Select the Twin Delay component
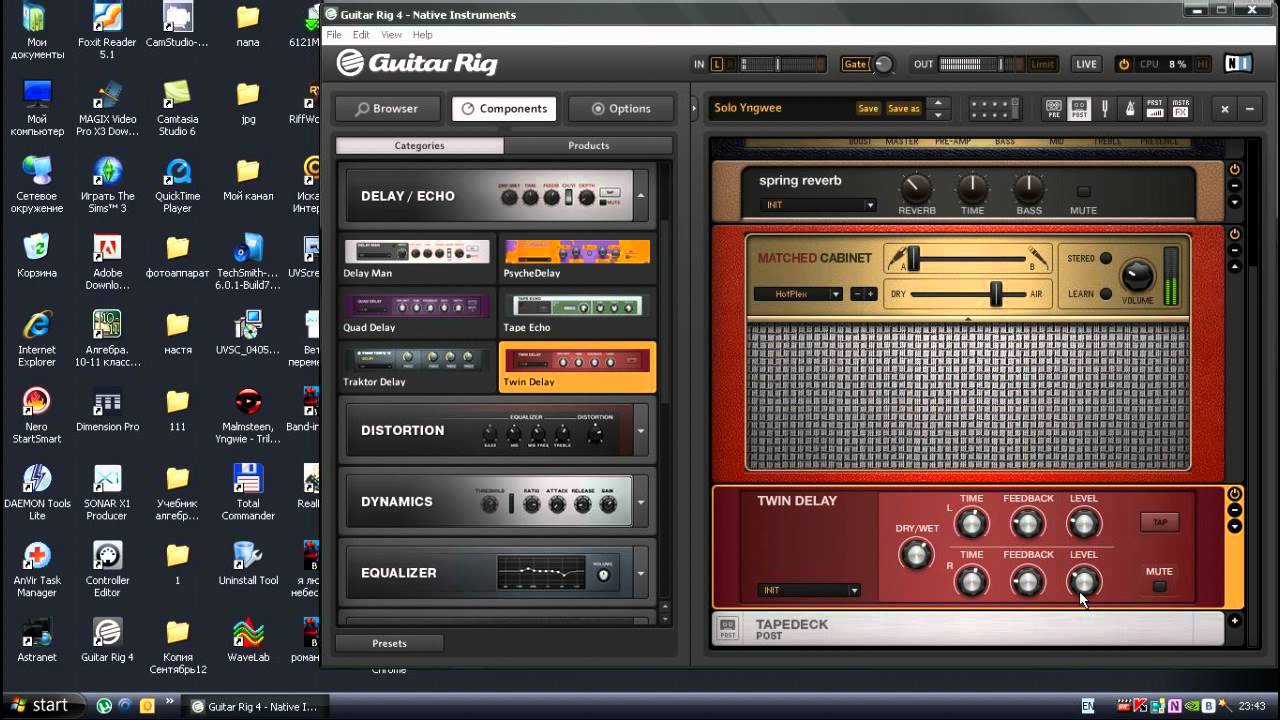This screenshot has height=720, width=1280. pyautogui.click(x=577, y=367)
